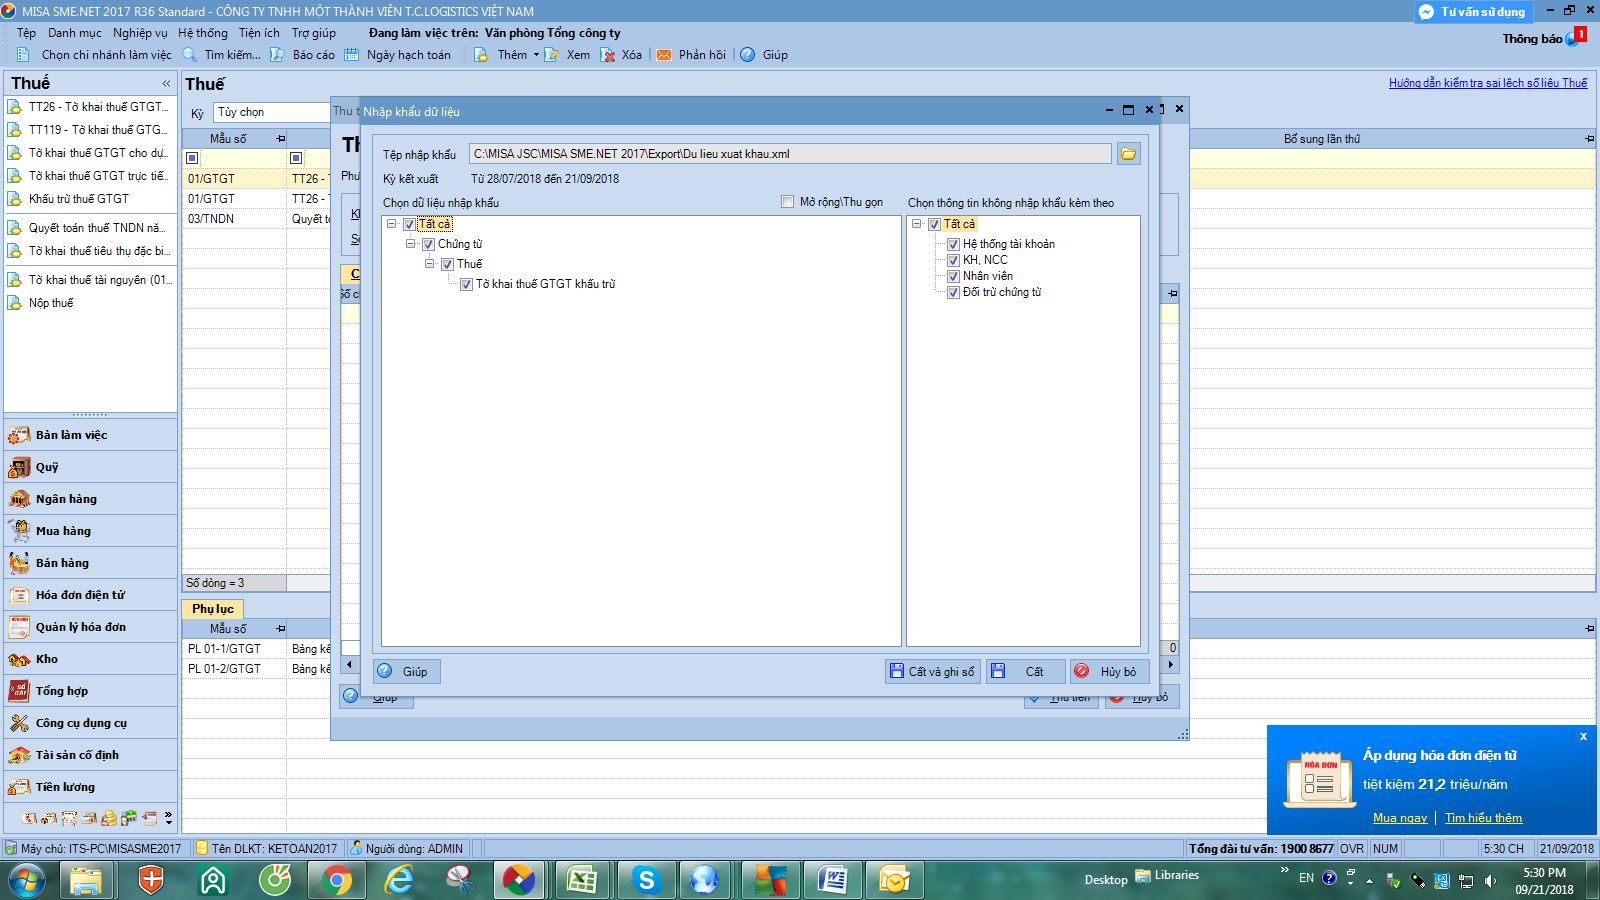The image size is (1600, 900).
Task: Click Tìm hiểu thêm link in ad
Action: point(1483,818)
